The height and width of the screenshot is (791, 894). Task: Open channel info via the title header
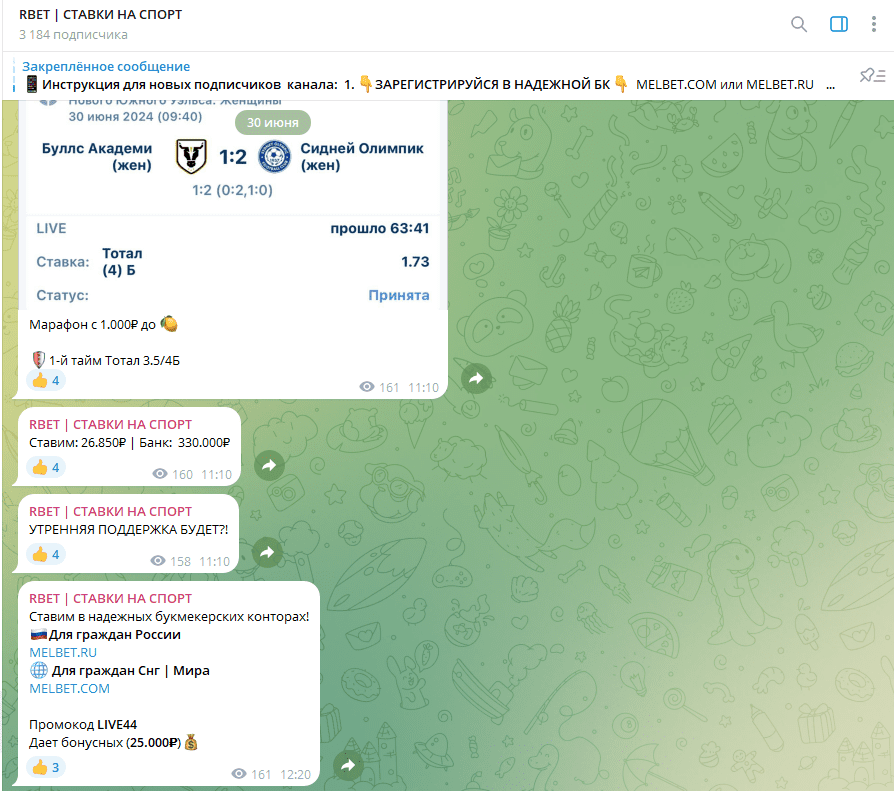click(x=100, y=15)
